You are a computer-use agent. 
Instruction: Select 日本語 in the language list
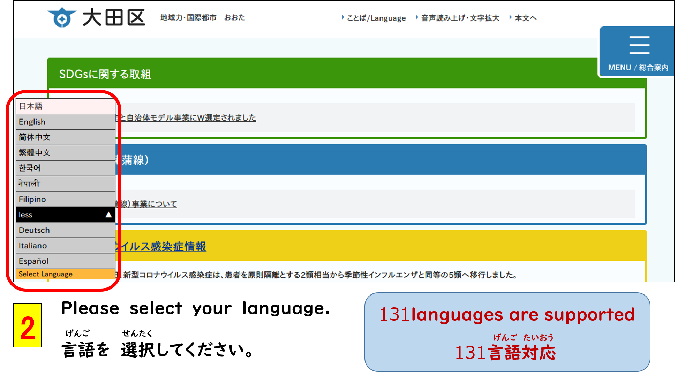point(65,106)
